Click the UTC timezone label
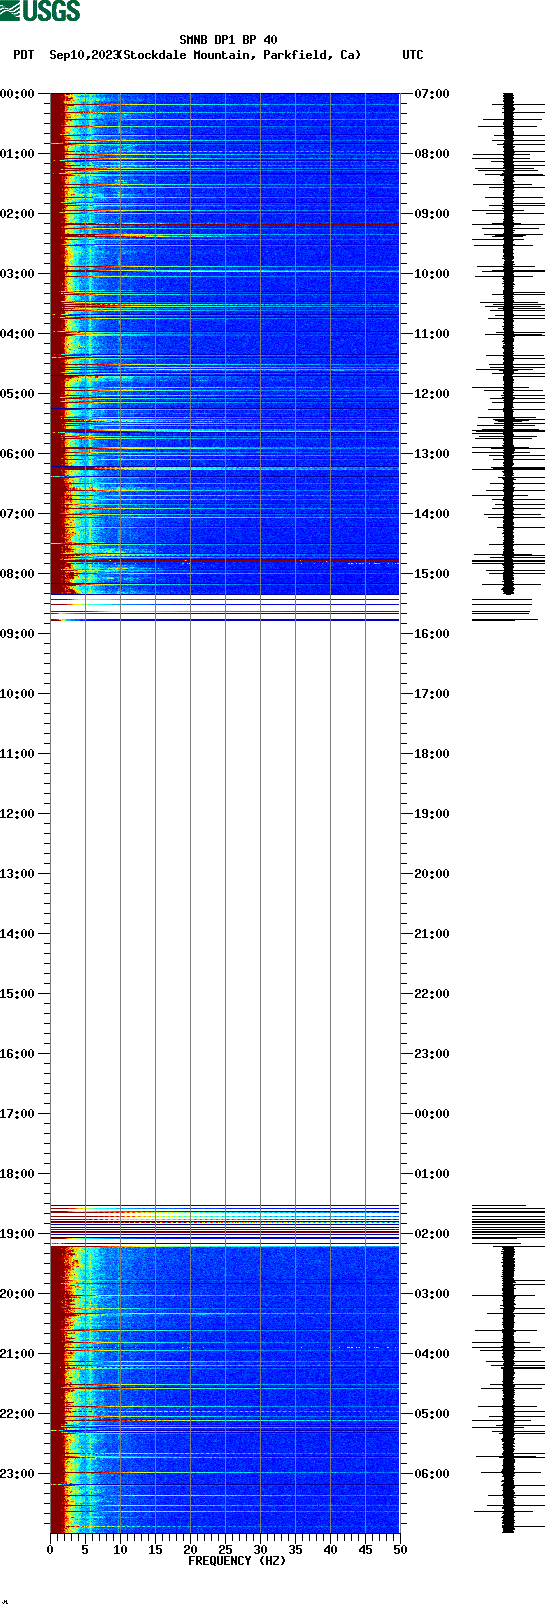 [x=413, y=55]
